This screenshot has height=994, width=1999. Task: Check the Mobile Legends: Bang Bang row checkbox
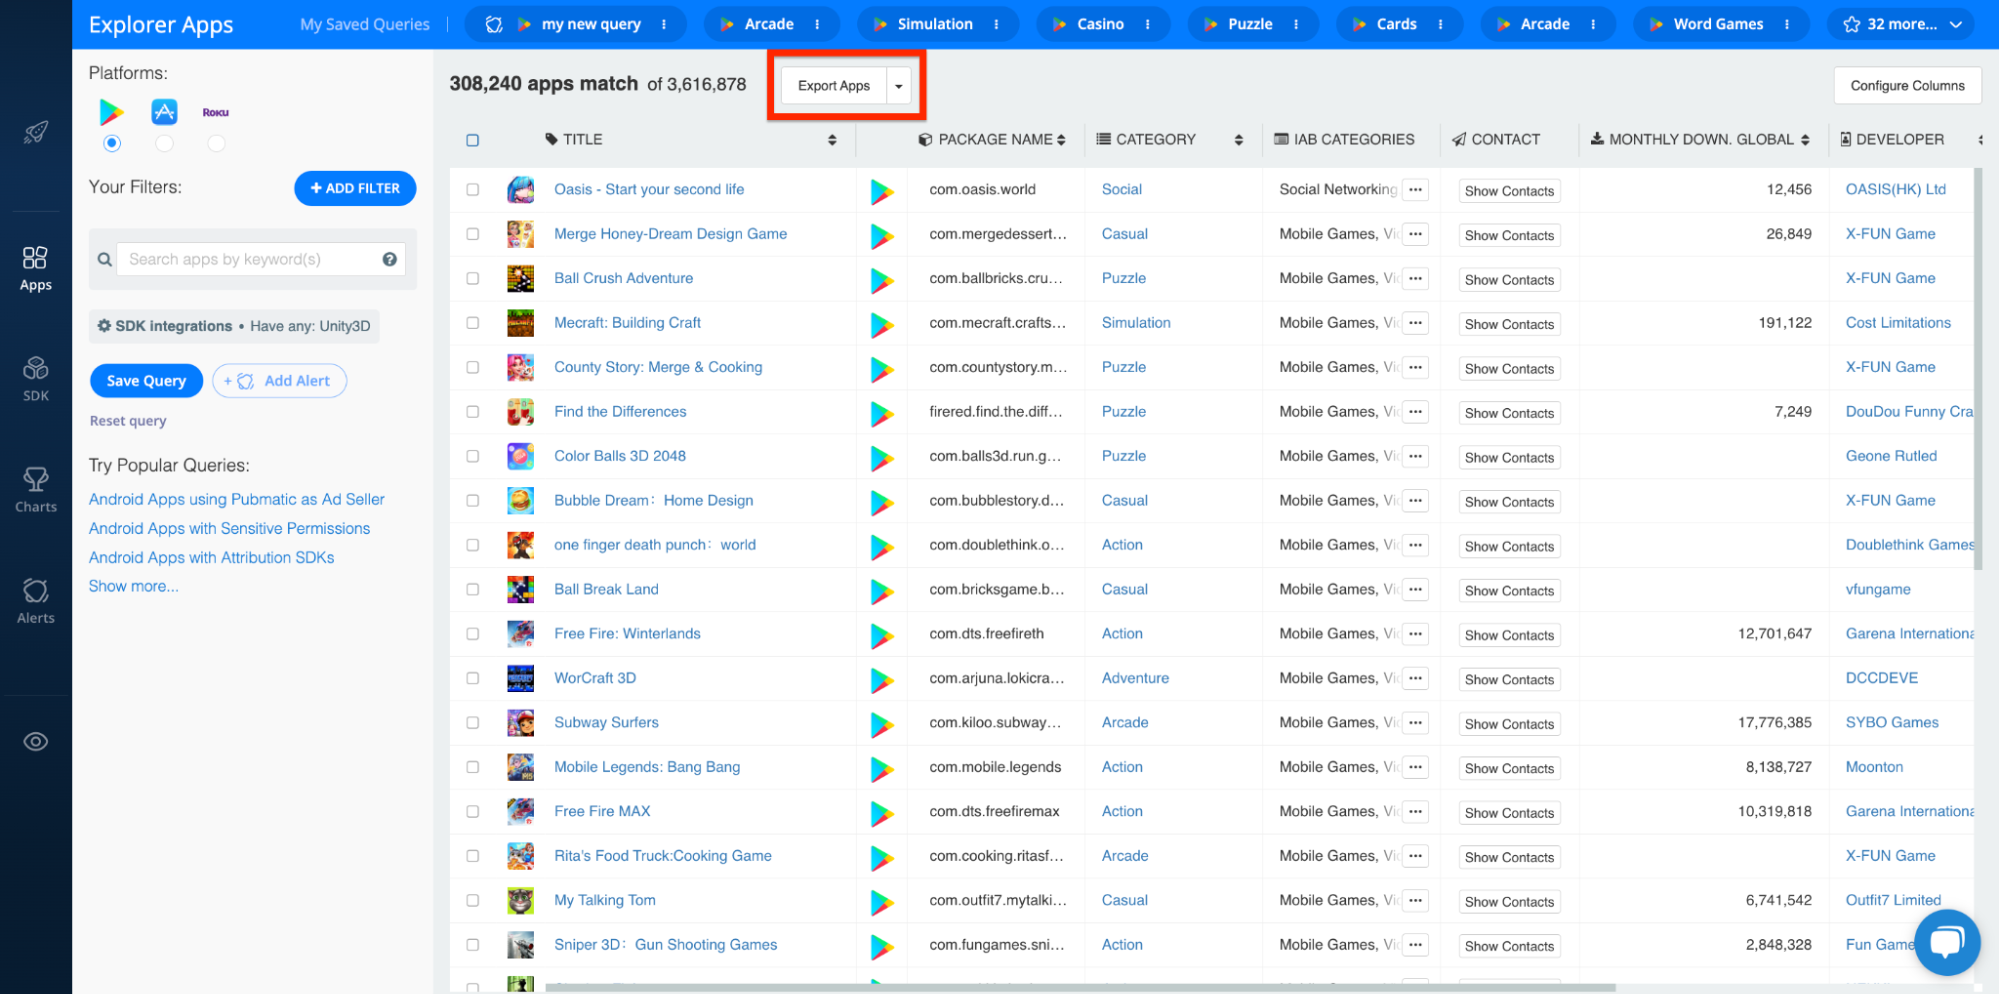473,767
